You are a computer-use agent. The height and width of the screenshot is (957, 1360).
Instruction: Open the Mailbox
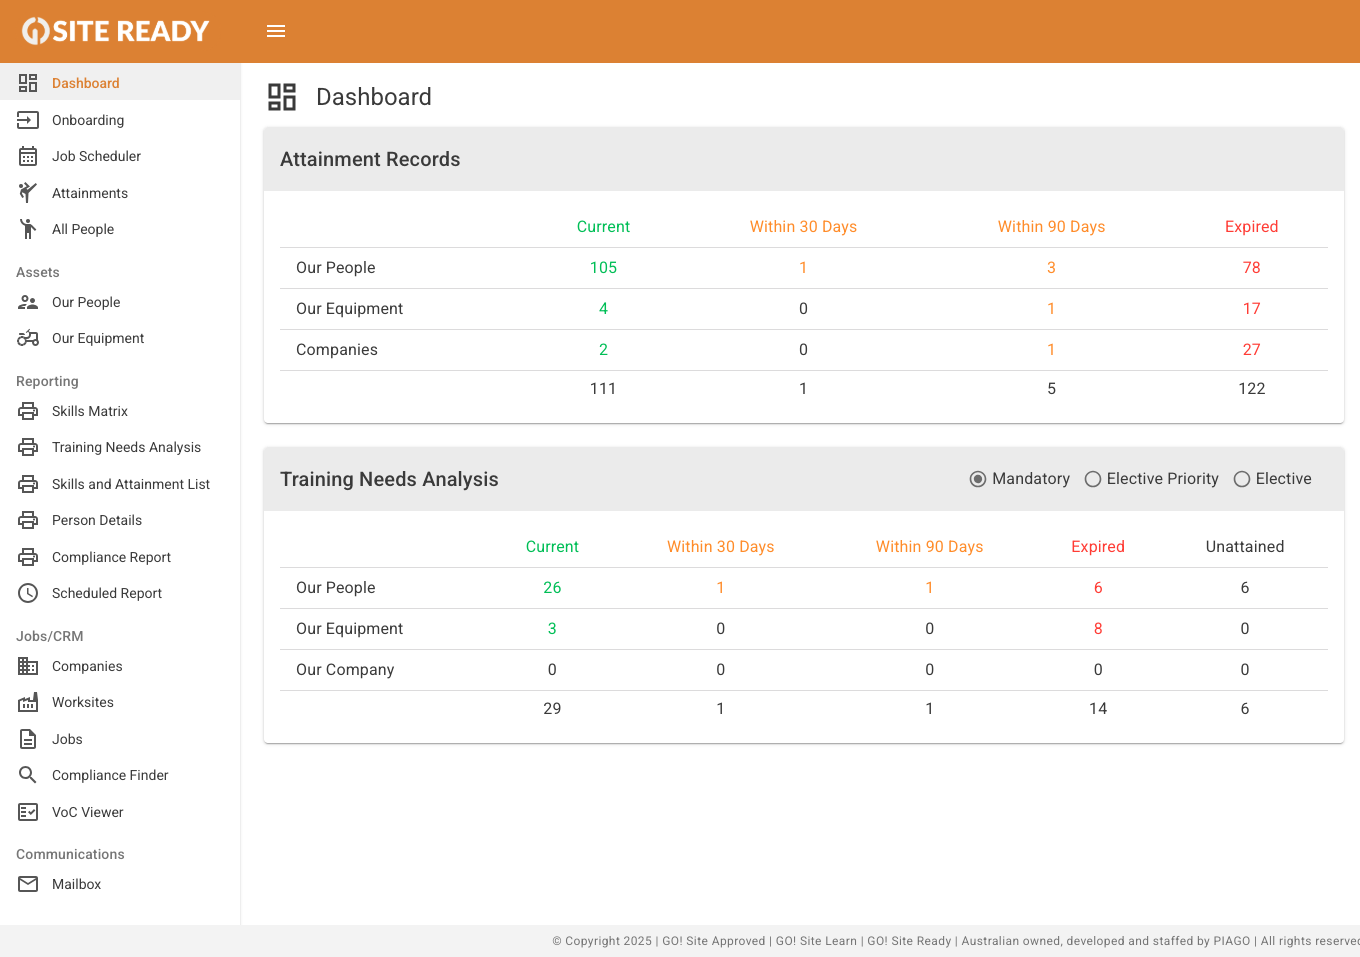[x=120, y=884]
